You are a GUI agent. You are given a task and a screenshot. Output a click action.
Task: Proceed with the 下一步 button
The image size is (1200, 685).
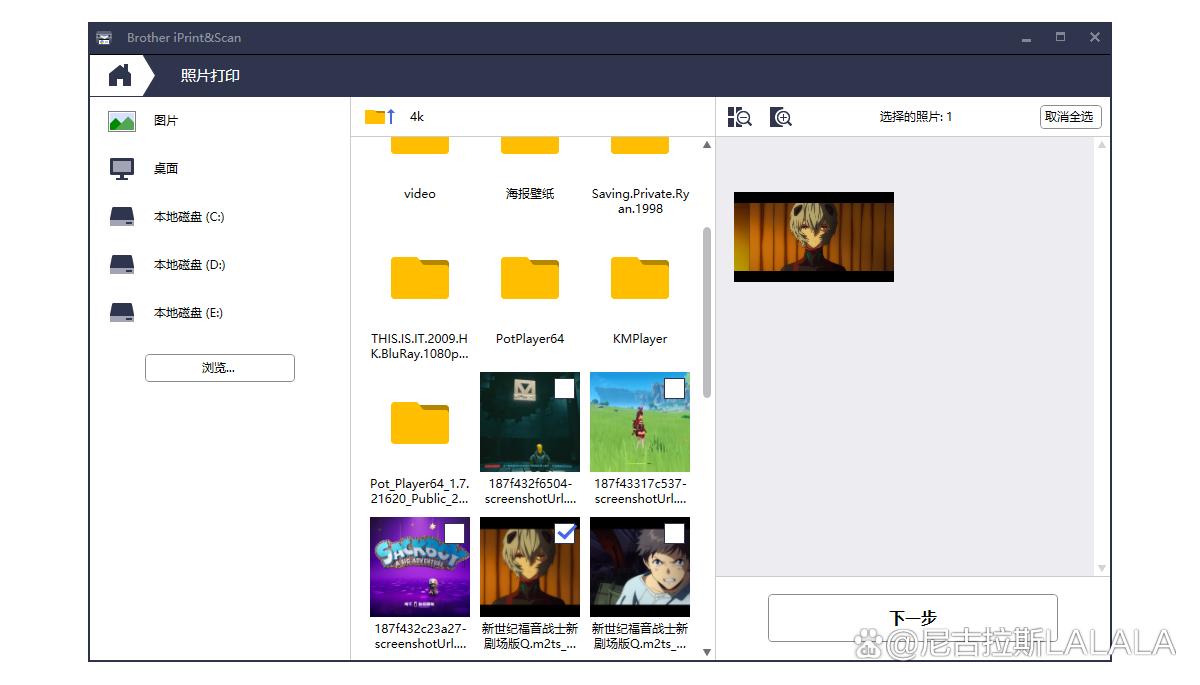[912, 618]
